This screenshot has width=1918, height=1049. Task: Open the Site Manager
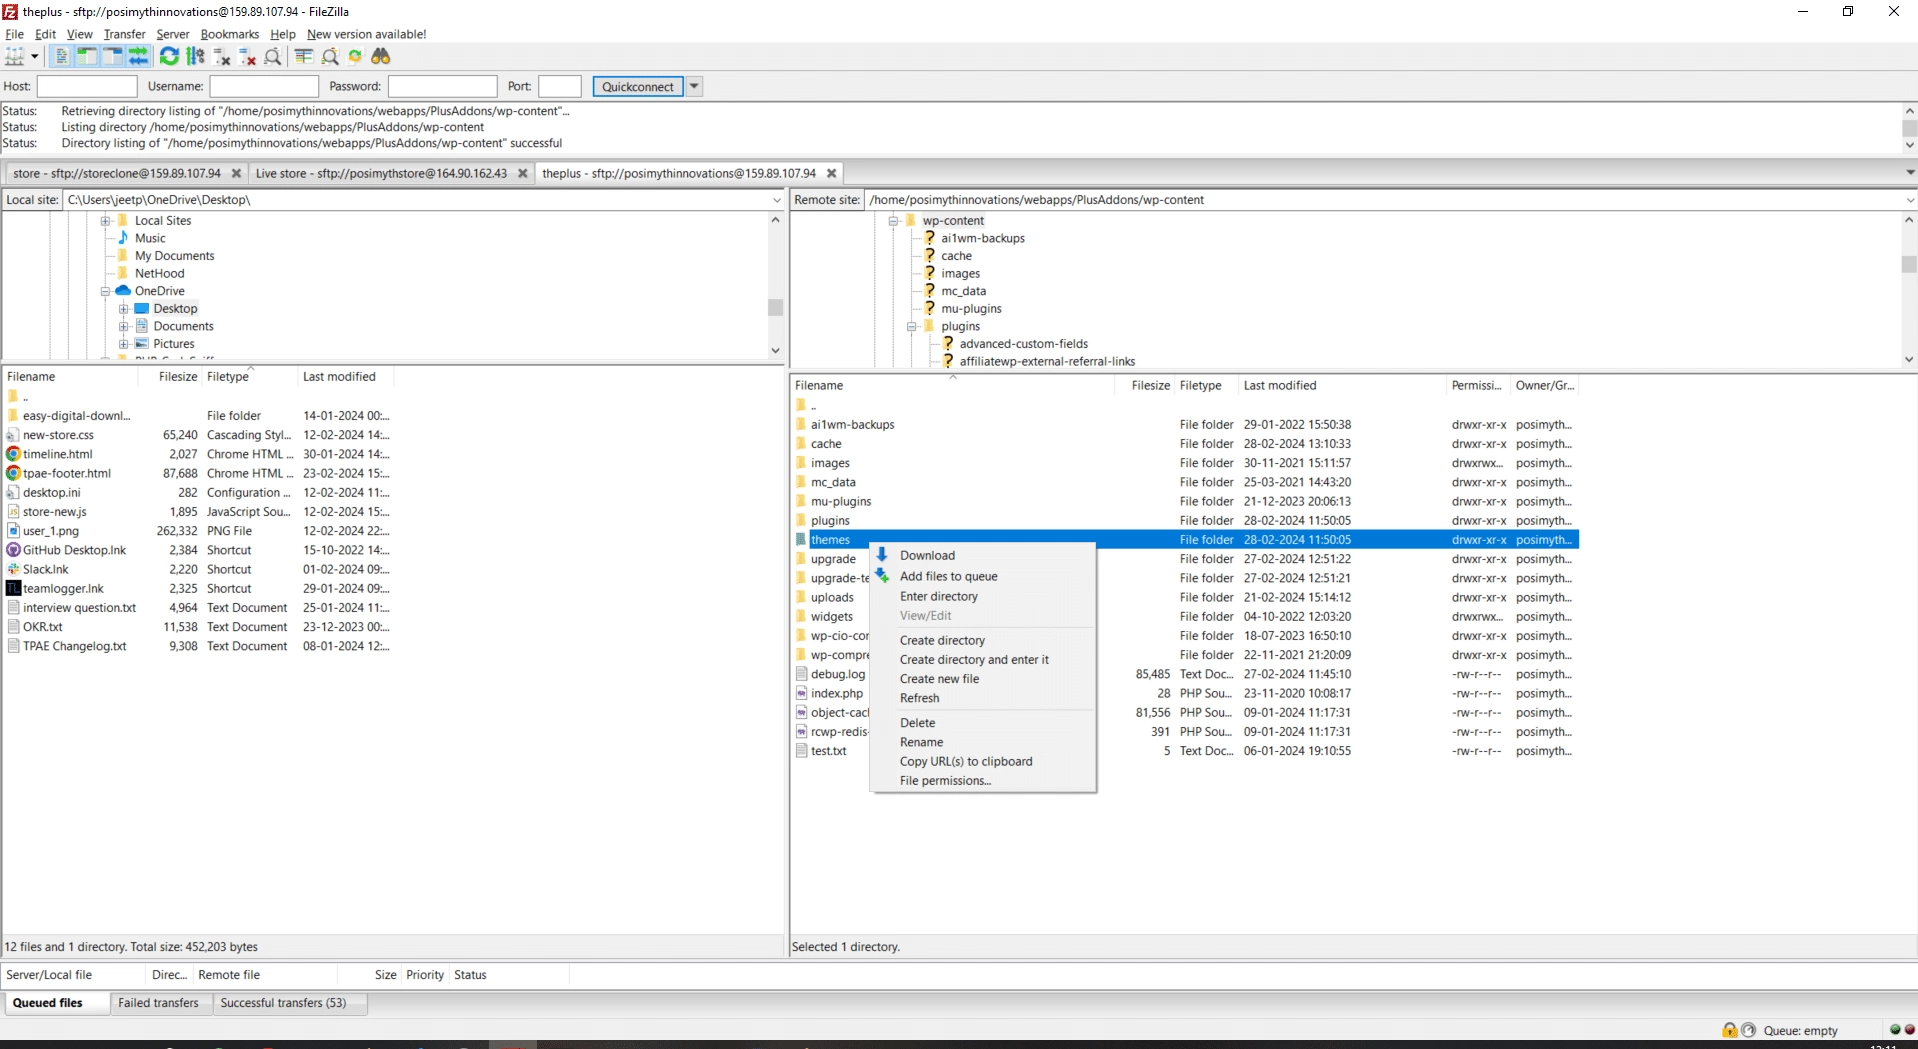[14, 57]
